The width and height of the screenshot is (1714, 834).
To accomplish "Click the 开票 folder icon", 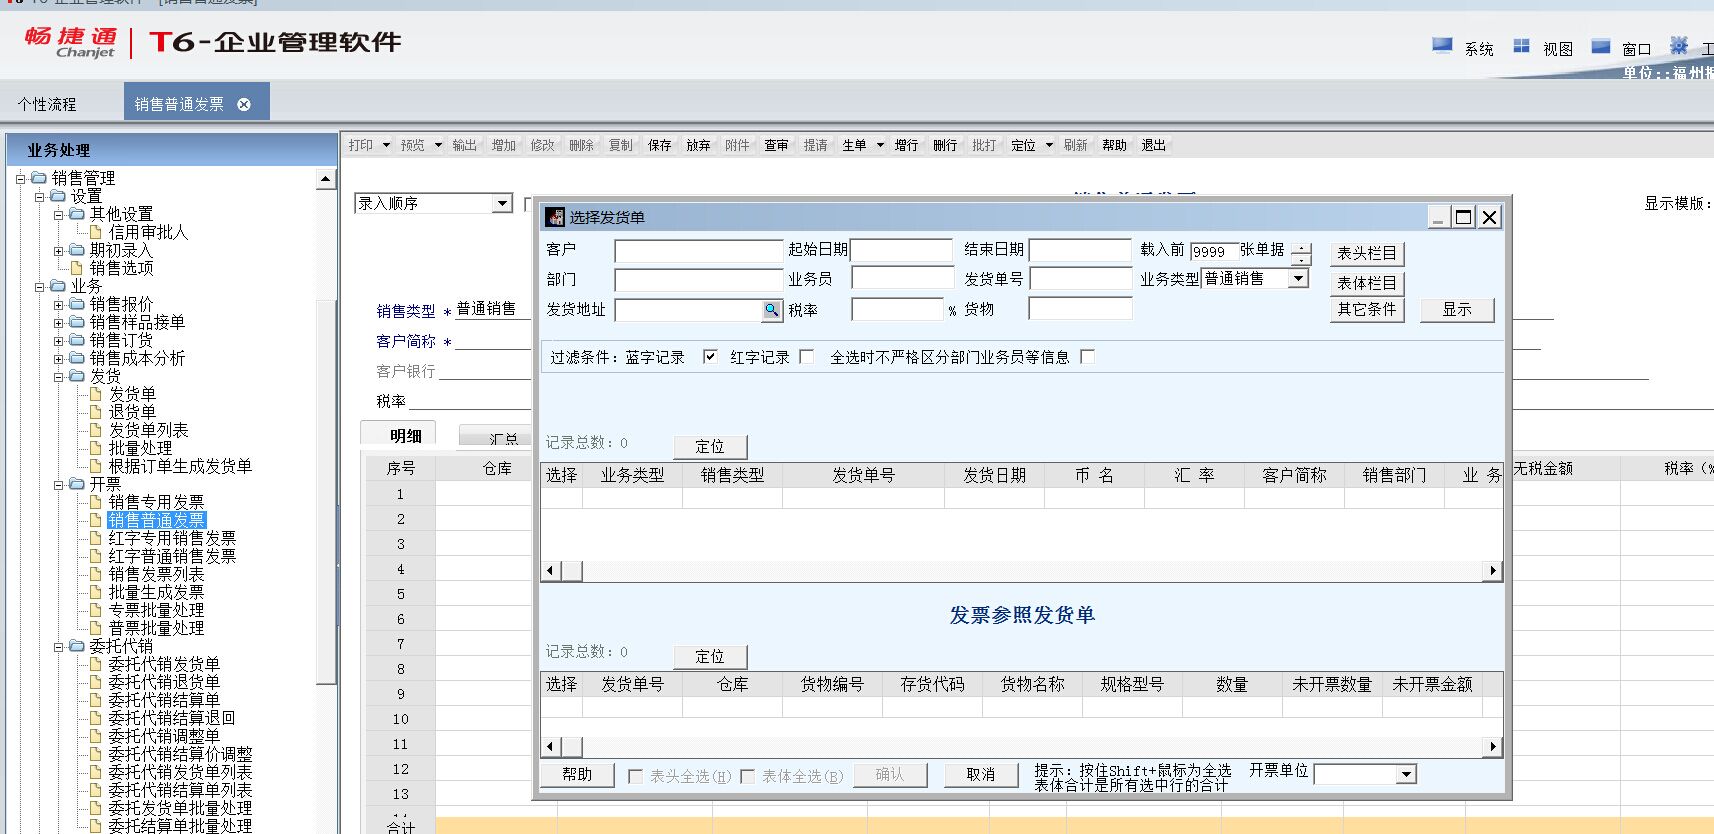I will 76,484.
